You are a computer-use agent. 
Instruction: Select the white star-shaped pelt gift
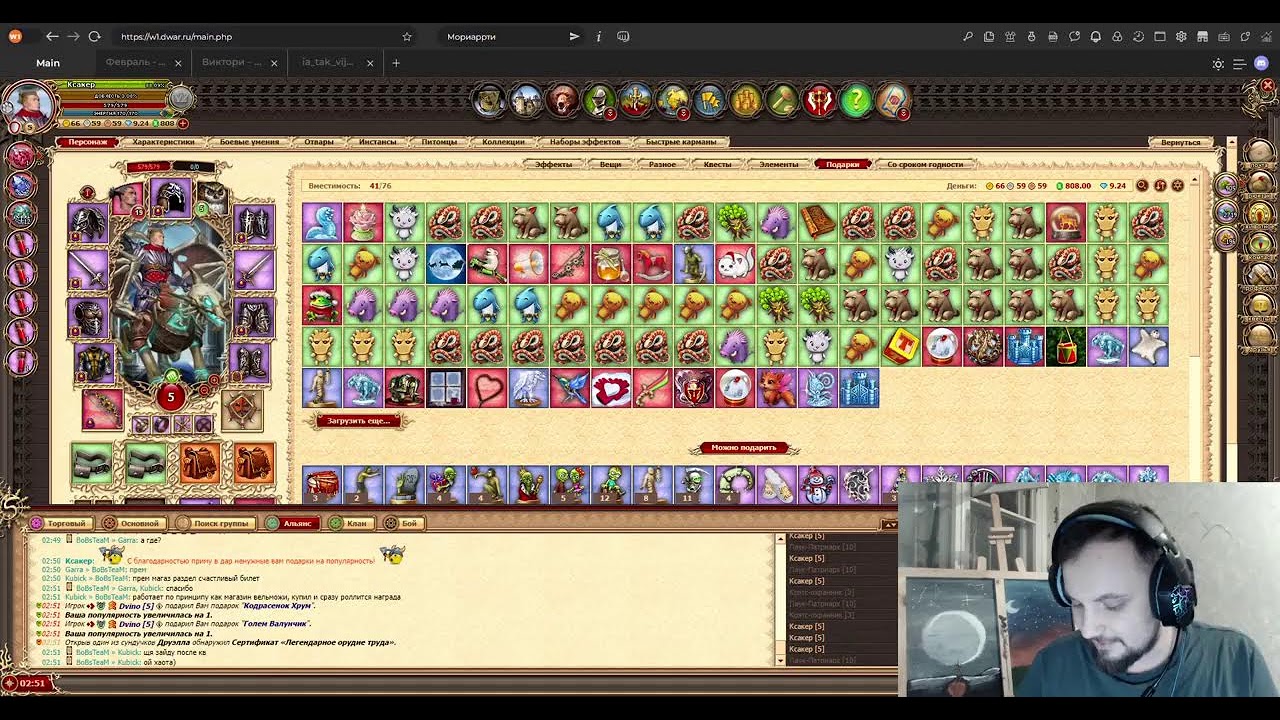click(1148, 346)
